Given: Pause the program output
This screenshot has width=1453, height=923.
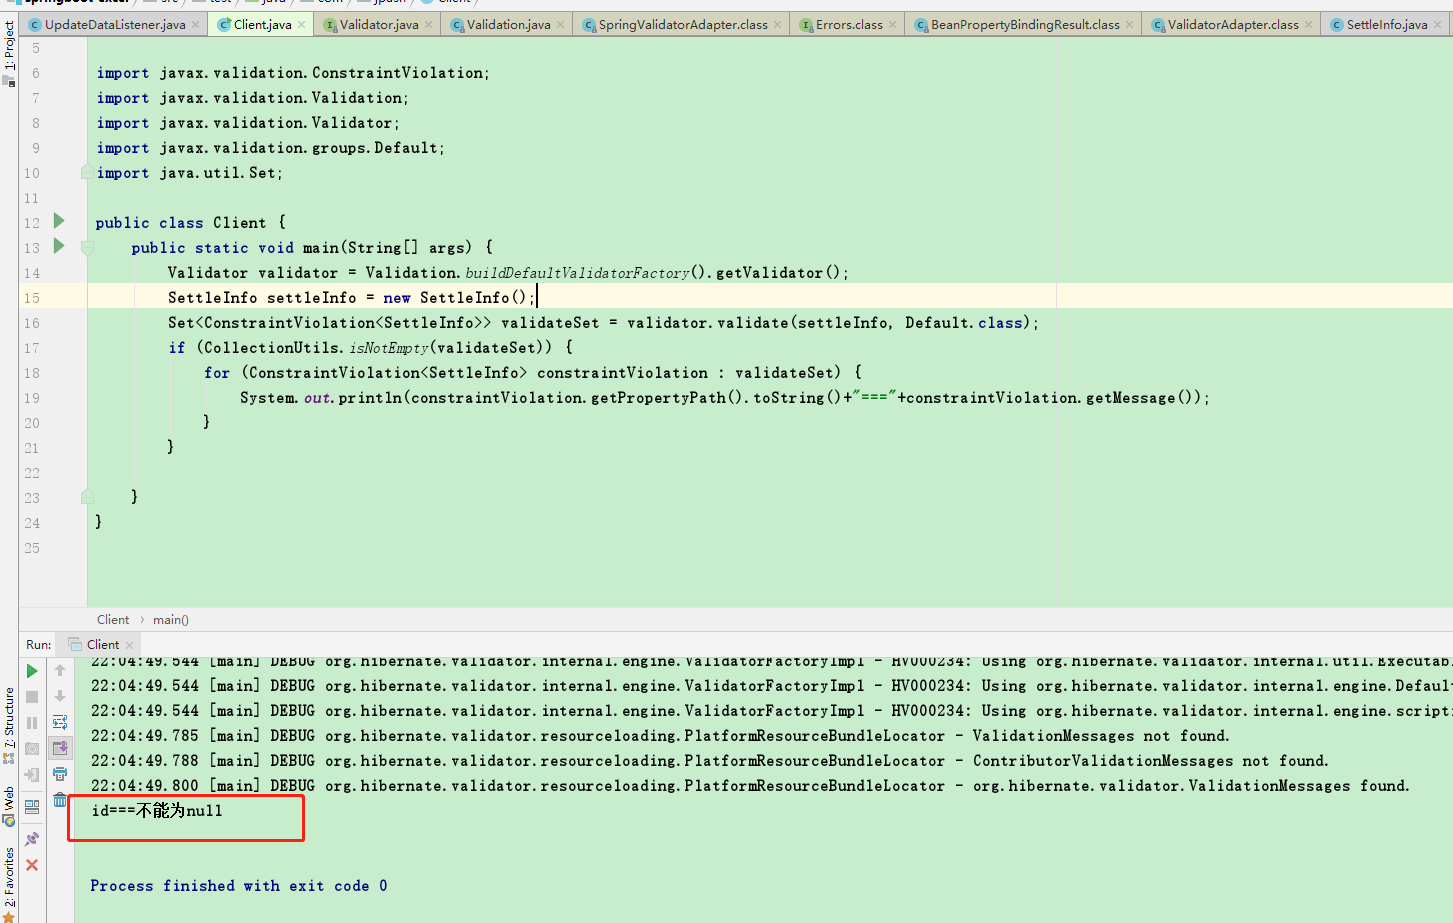Looking at the screenshot, I should (x=31, y=722).
